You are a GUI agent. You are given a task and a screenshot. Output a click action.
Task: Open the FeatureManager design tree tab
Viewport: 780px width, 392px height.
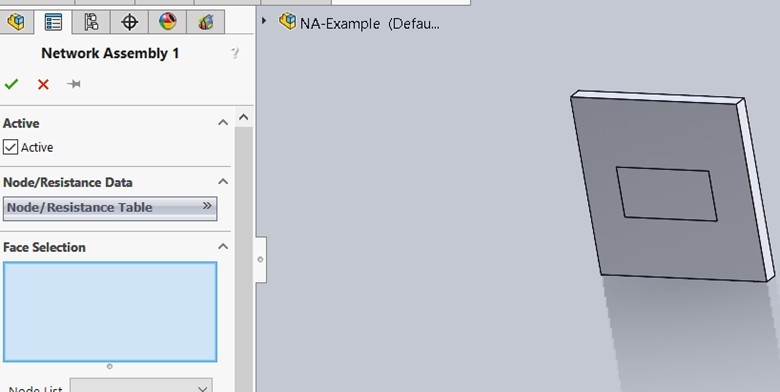pos(16,22)
